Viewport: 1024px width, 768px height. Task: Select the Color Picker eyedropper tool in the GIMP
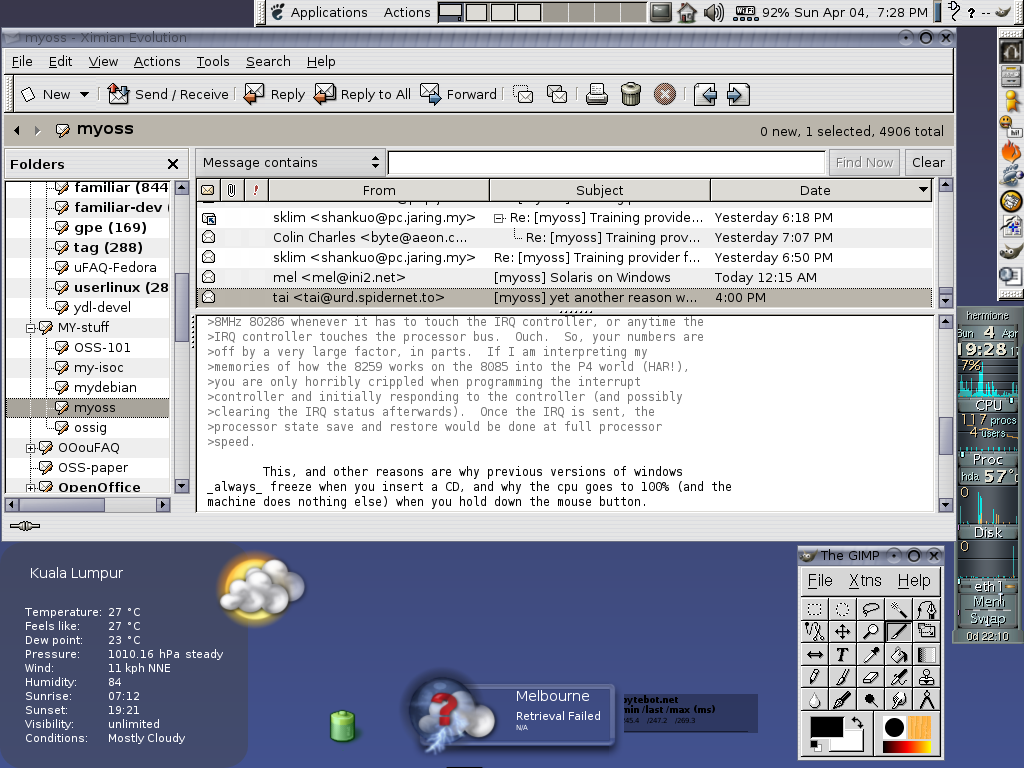pos(871,654)
